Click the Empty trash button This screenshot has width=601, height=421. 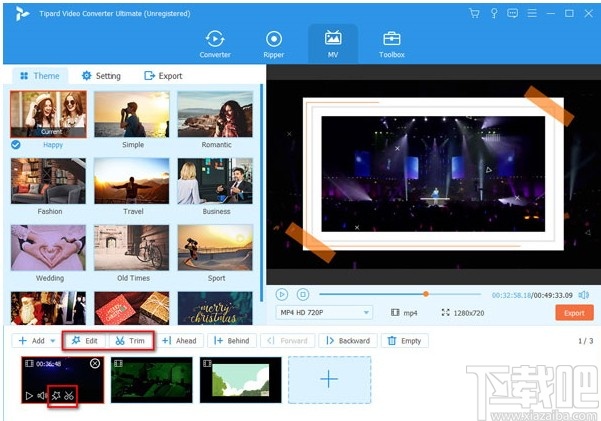click(x=405, y=340)
